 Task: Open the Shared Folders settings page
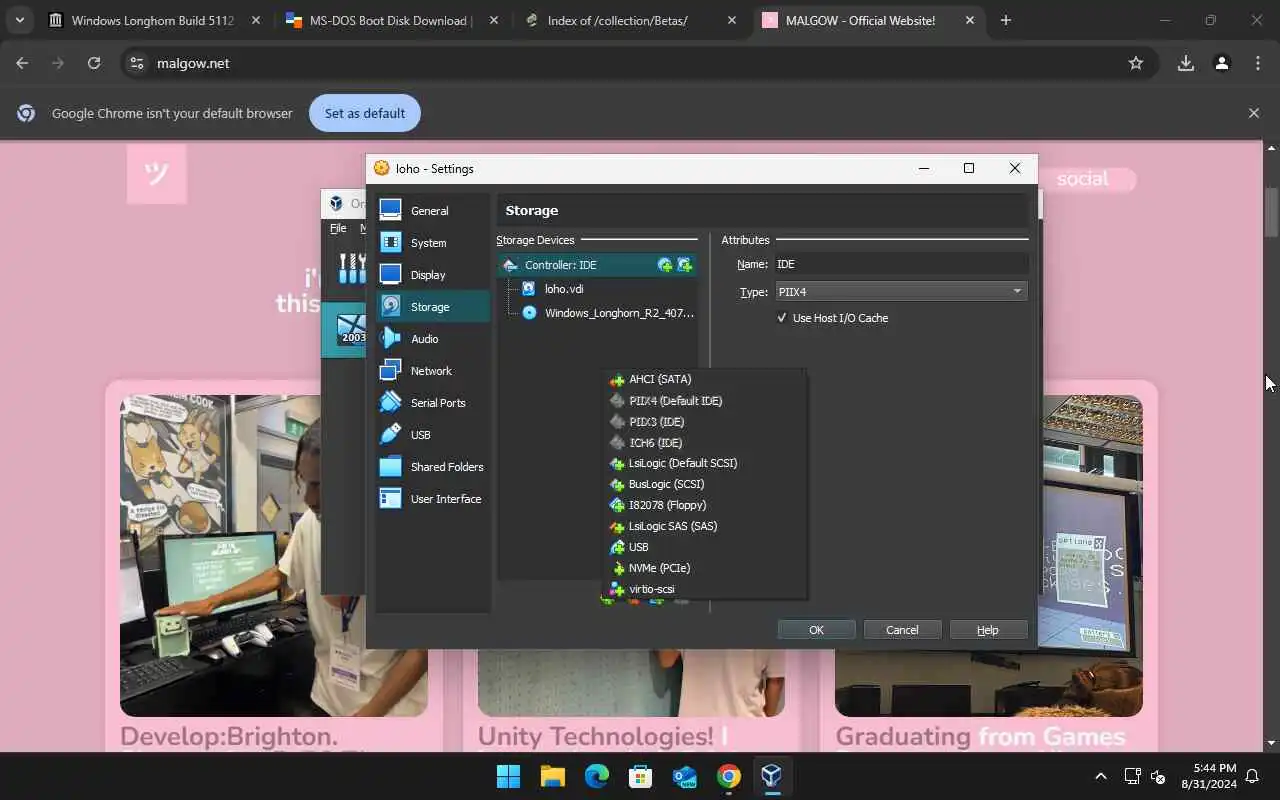coord(433,467)
